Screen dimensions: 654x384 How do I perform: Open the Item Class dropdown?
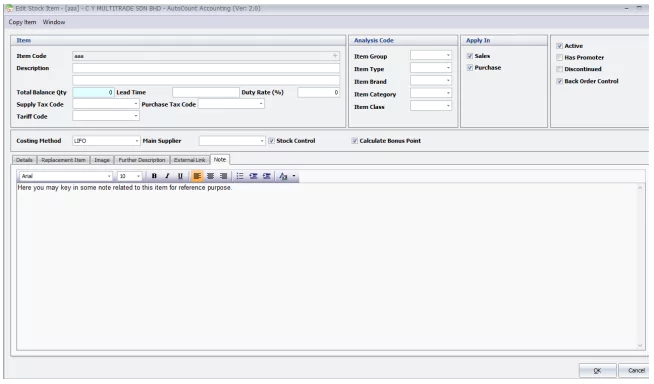(x=448, y=106)
